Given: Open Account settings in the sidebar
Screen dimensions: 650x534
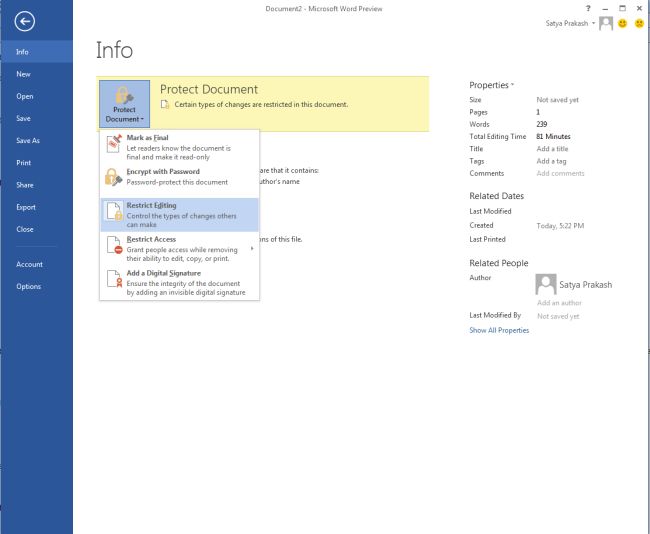Looking at the screenshot, I should coord(36,264).
